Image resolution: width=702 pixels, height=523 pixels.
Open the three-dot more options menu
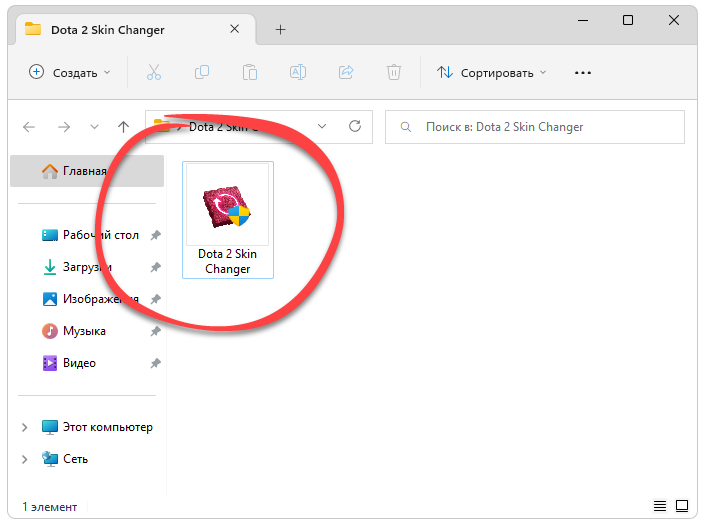582,73
